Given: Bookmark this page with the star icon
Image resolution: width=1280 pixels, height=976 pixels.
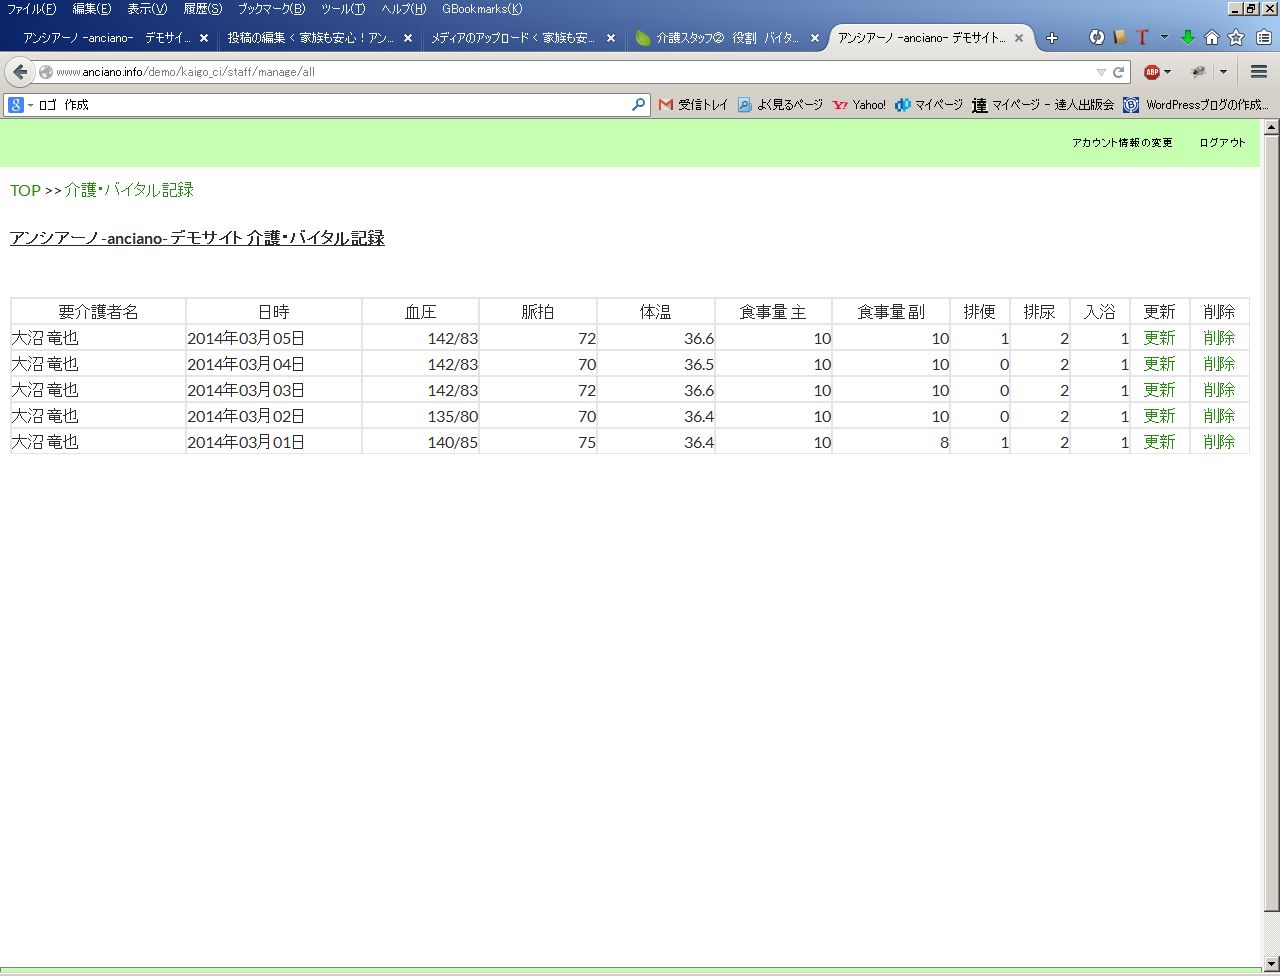Looking at the screenshot, I should tap(1236, 38).
